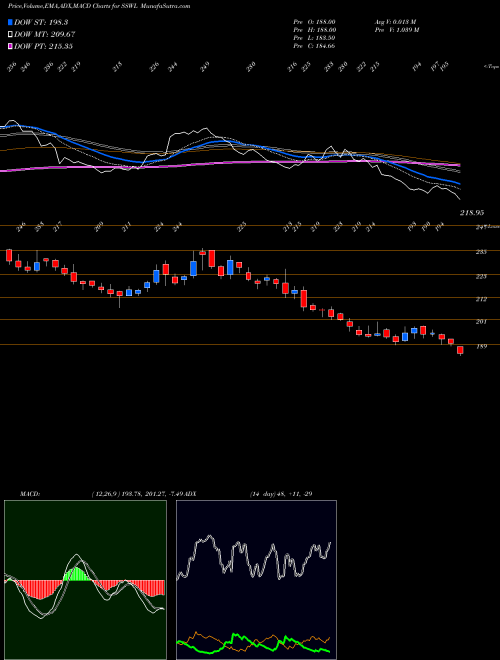Screen dimensions: 500x660
Task: Select the 'DOW PT: 215.35' label
Action: [x=43, y=46]
